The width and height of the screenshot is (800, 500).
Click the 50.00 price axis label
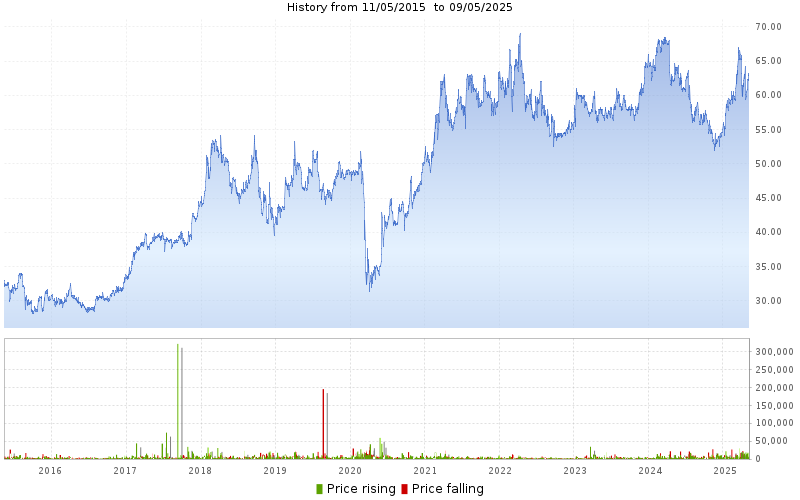point(768,164)
